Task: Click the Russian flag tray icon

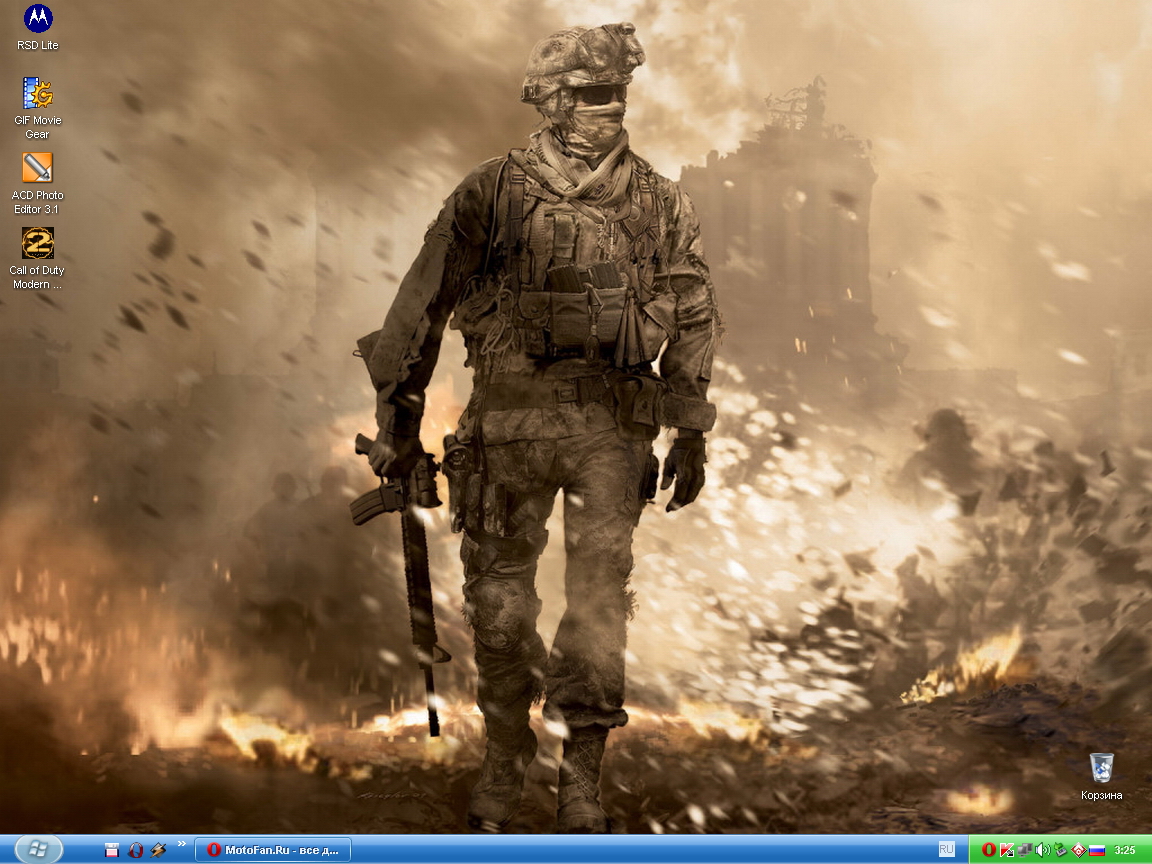Action: (x=1096, y=850)
